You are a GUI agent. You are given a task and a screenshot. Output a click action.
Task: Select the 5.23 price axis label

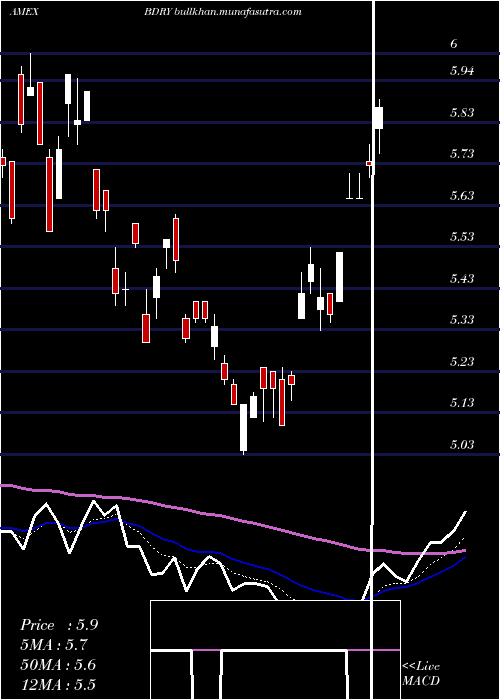pyautogui.click(x=462, y=361)
